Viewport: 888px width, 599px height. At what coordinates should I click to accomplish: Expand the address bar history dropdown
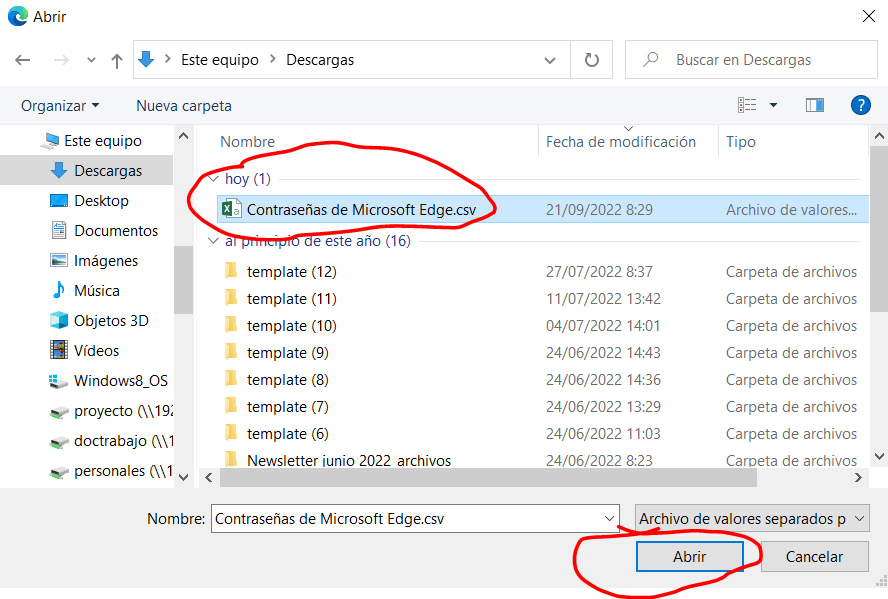coord(549,60)
